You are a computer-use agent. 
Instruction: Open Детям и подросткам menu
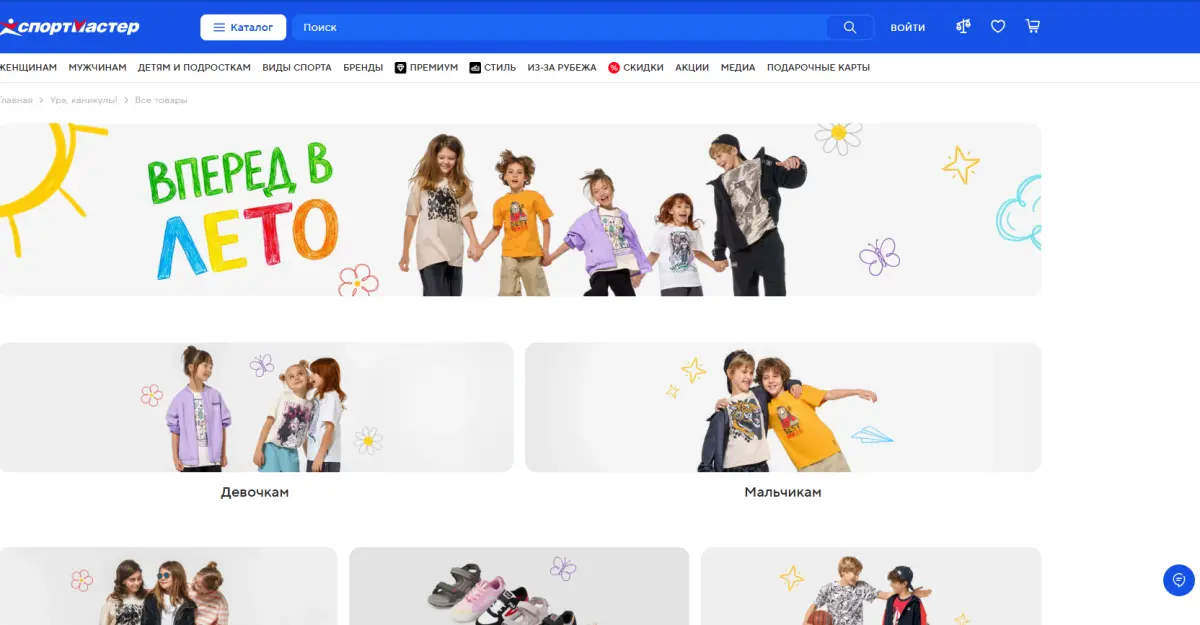coord(194,68)
